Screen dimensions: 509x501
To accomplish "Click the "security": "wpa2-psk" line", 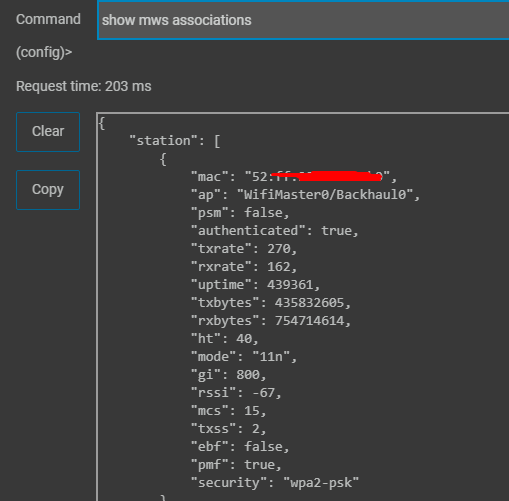I will (x=275, y=483).
